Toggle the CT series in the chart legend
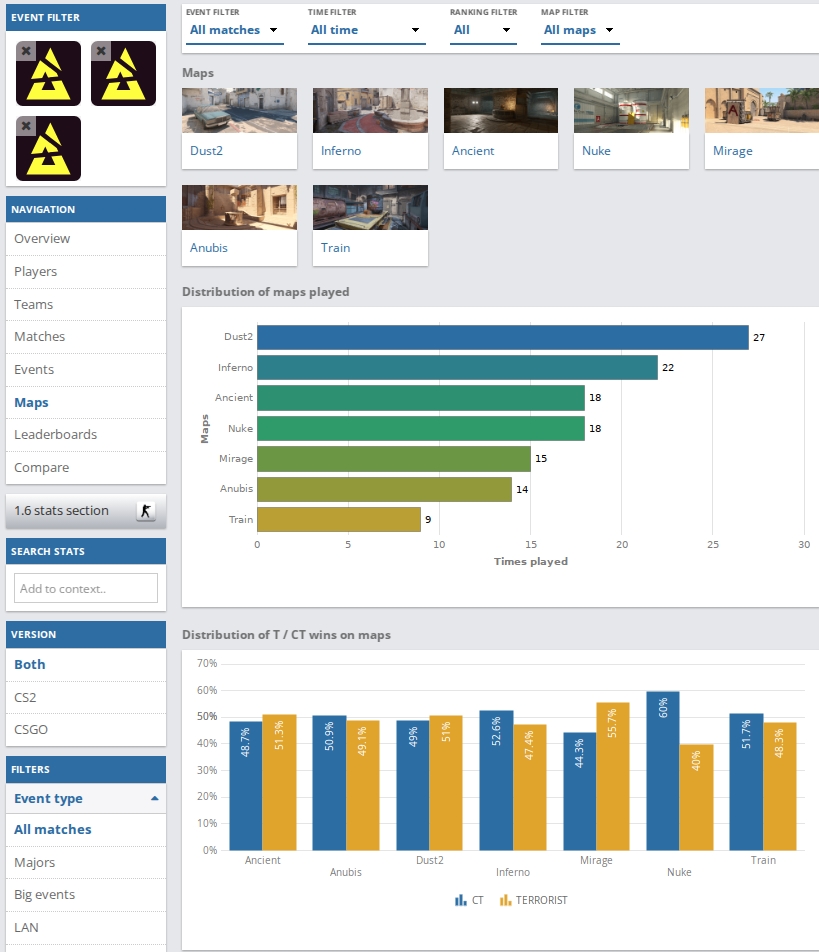Screen dimensions: 819x952 [469, 900]
